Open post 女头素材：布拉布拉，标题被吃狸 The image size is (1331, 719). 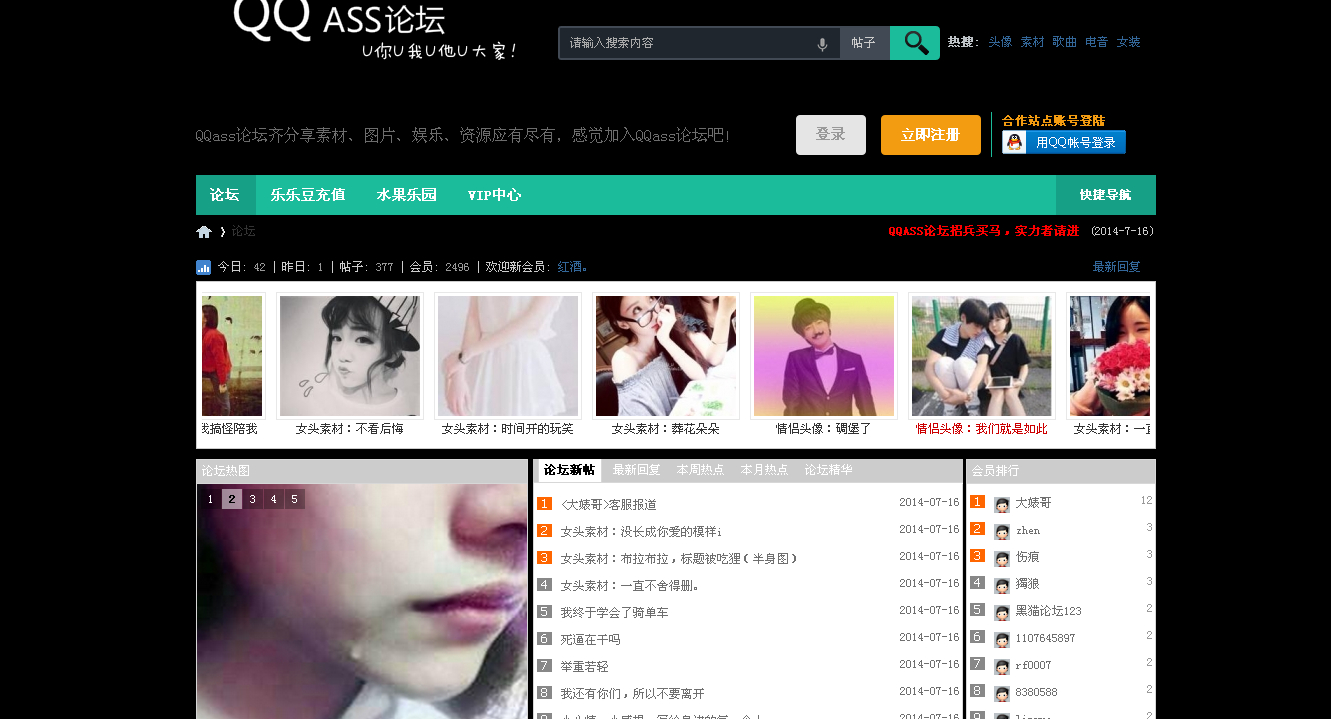click(x=678, y=558)
